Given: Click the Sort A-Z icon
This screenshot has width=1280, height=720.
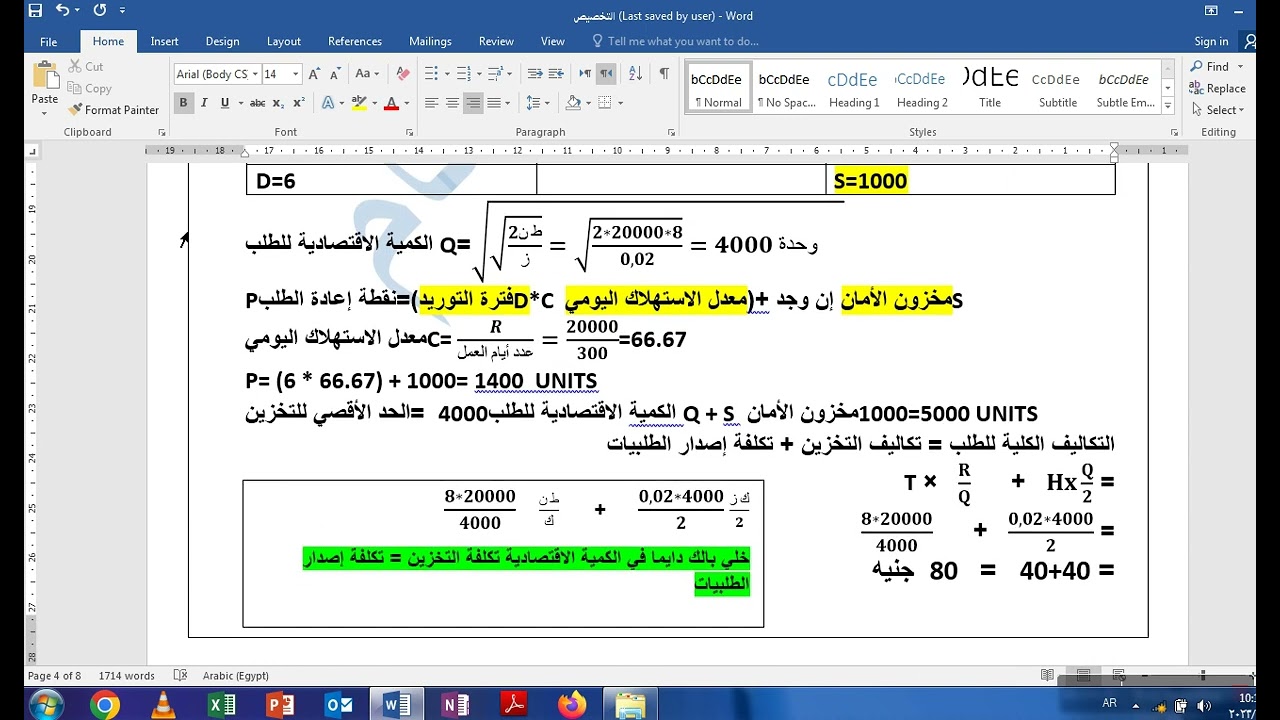Looking at the screenshot, I should 635,74.
